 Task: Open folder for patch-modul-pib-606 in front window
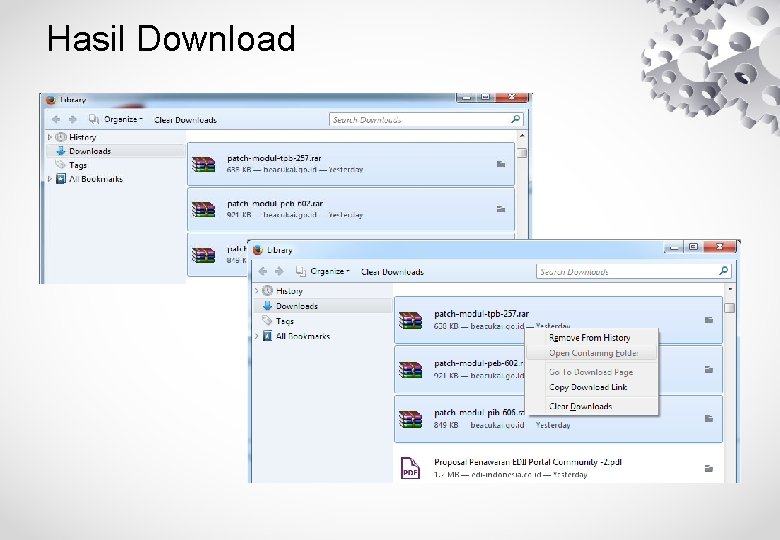(x=709, y=419)
